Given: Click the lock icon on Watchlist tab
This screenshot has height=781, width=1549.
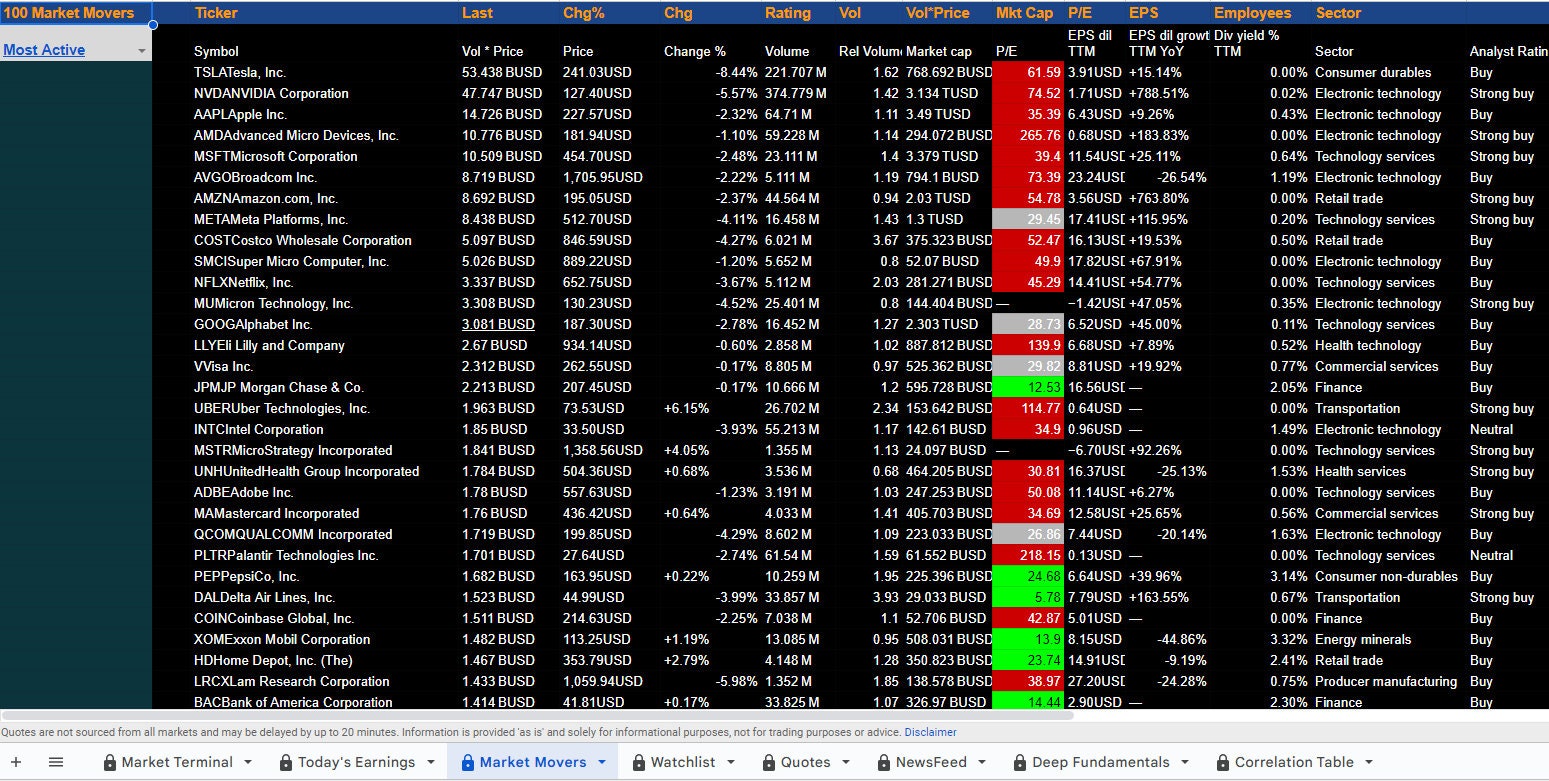Looking at the screenshot, I should 639,762.
